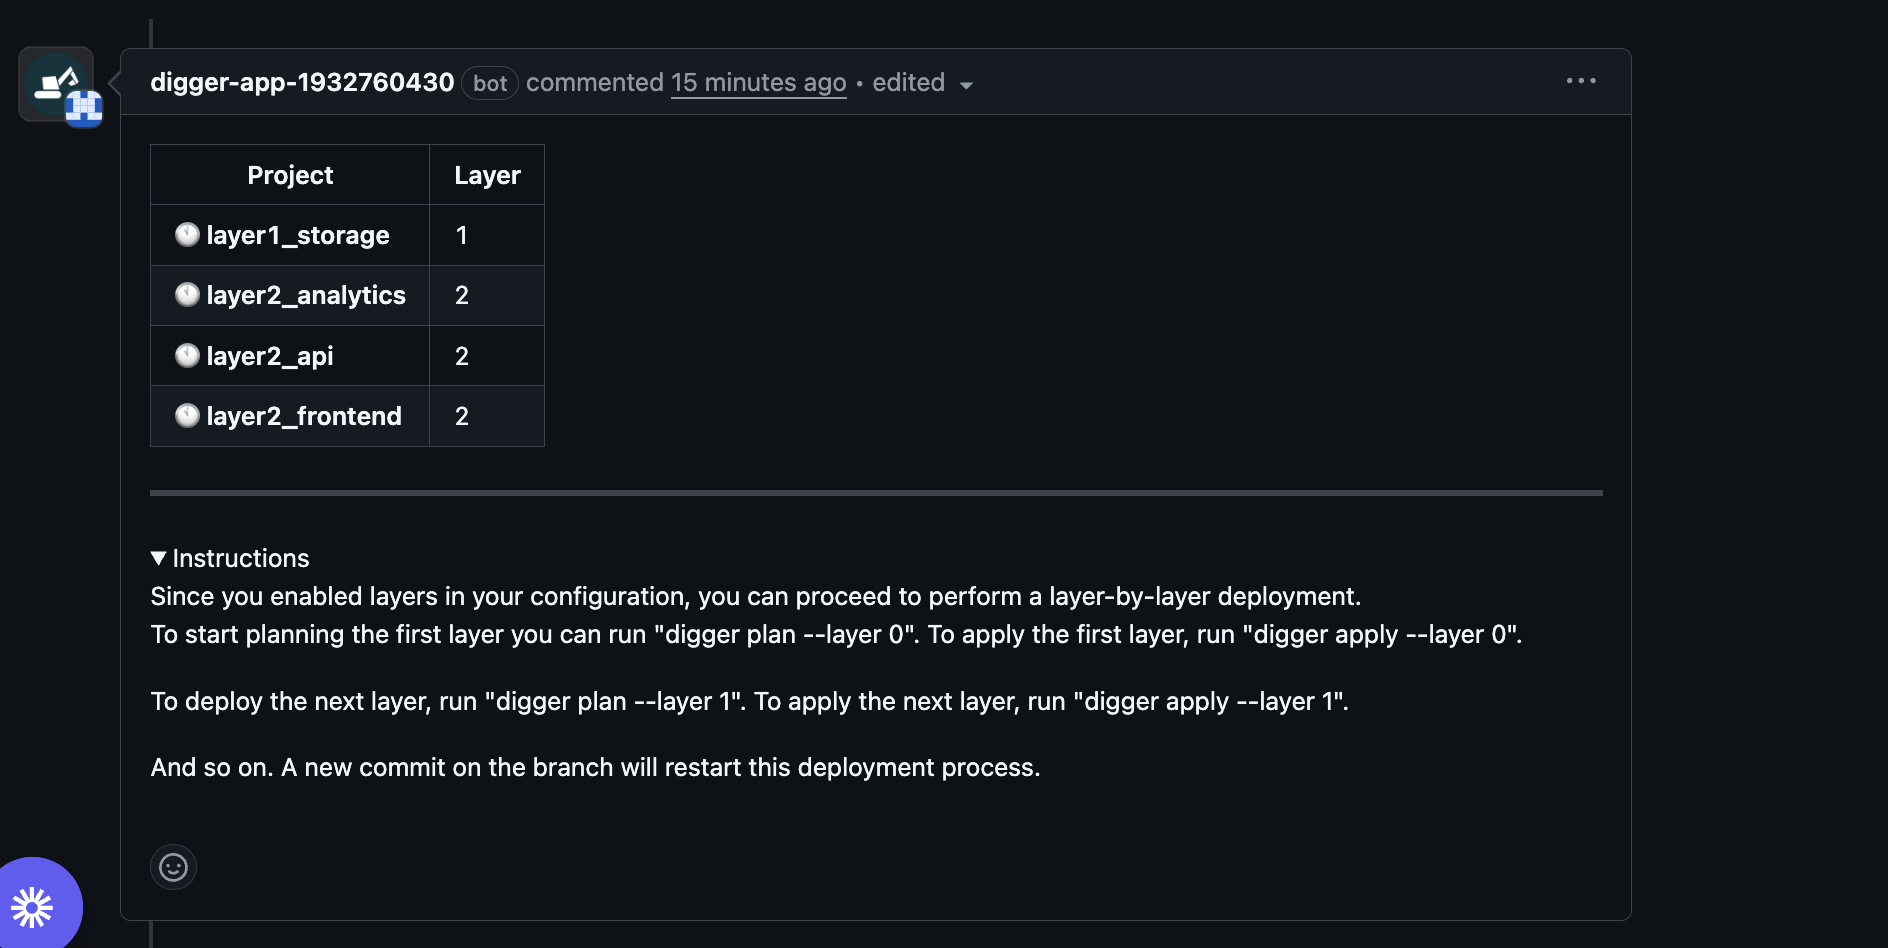Viewport: 1888px width, 948px height.
Task: Collapse the Instructions section
Action: [230, 558]
